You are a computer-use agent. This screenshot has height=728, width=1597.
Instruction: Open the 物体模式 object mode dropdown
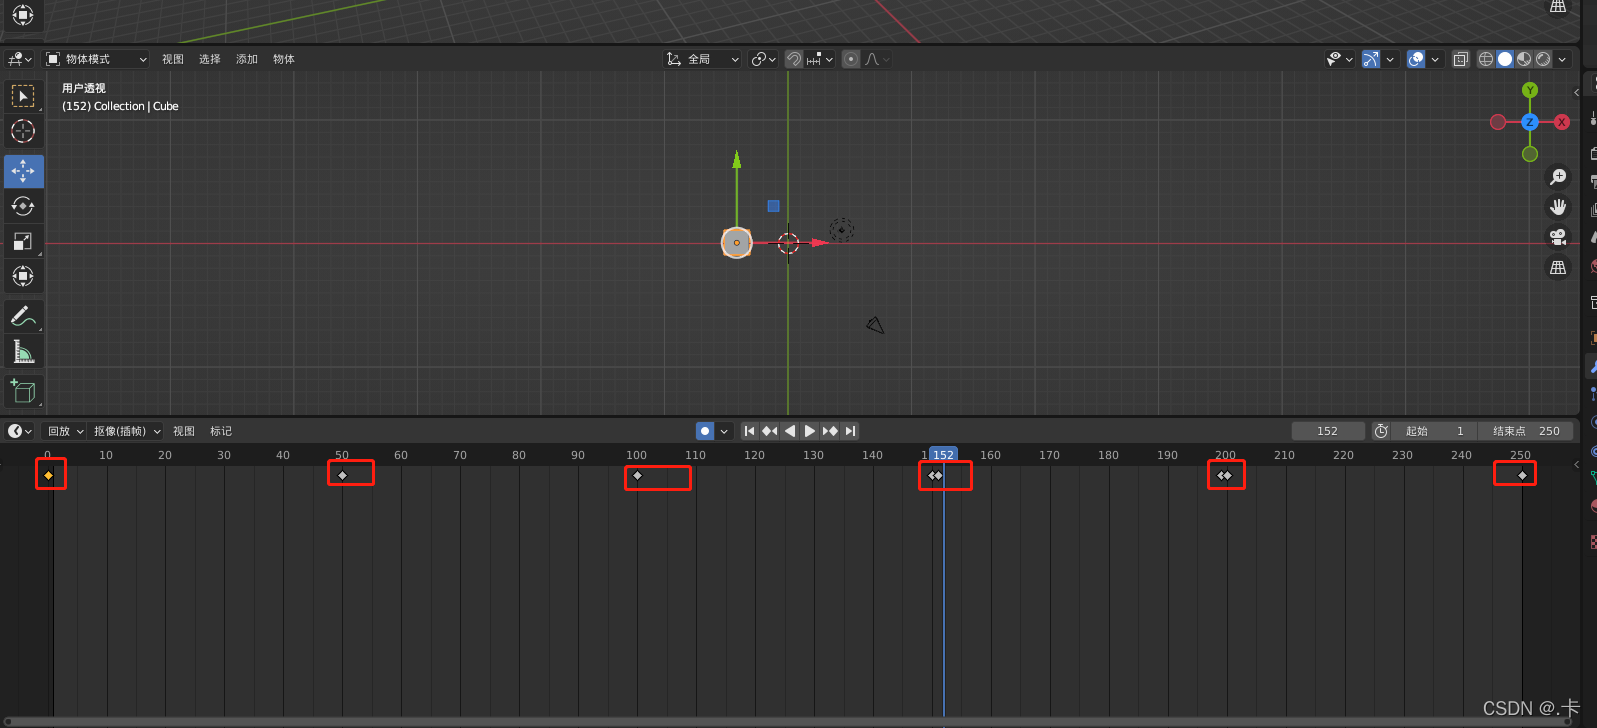click(x=96, y=59)
